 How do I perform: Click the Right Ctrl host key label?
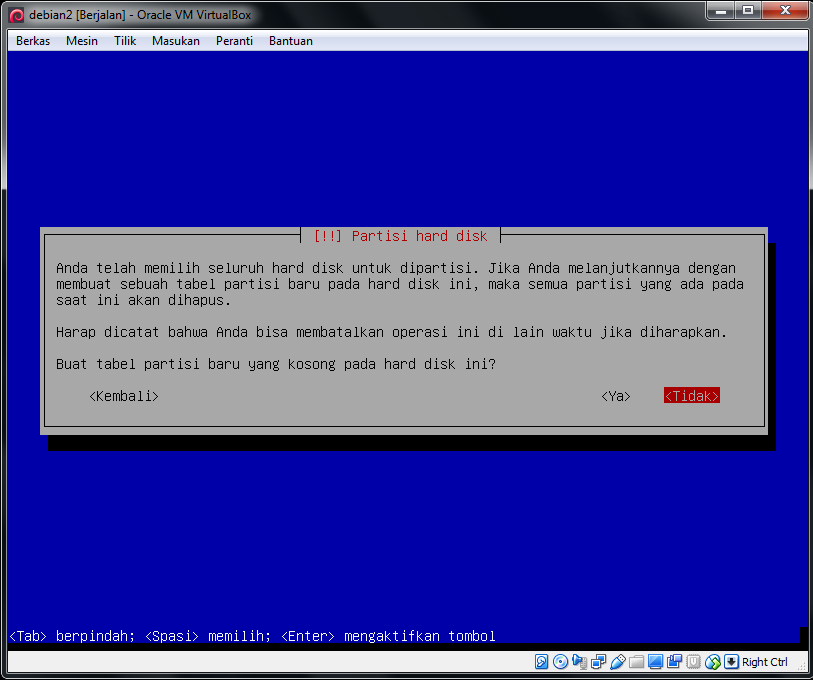764,662
